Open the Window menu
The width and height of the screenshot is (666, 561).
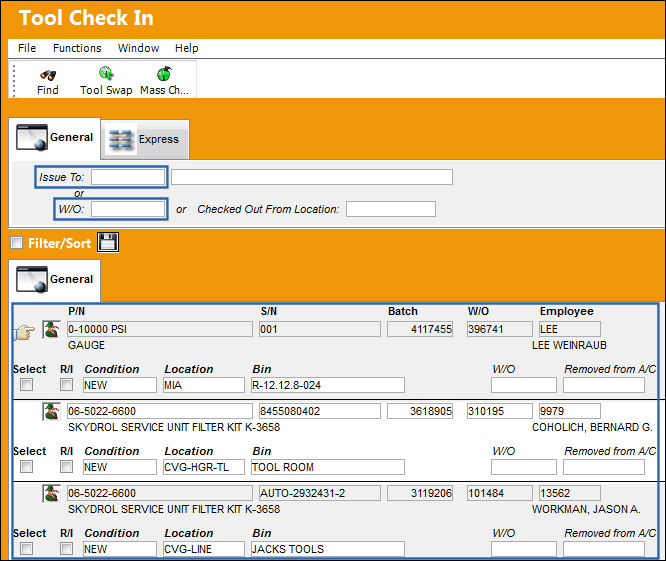(x=138, y=48)
